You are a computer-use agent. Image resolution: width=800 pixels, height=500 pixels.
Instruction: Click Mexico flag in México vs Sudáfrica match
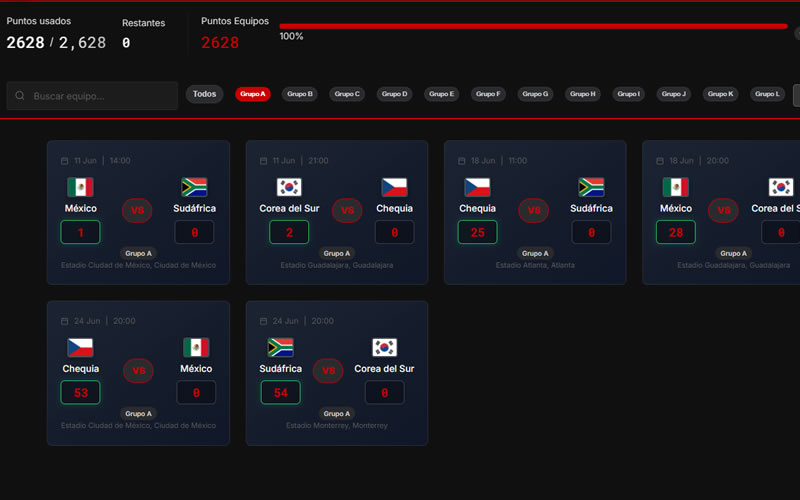80,187
